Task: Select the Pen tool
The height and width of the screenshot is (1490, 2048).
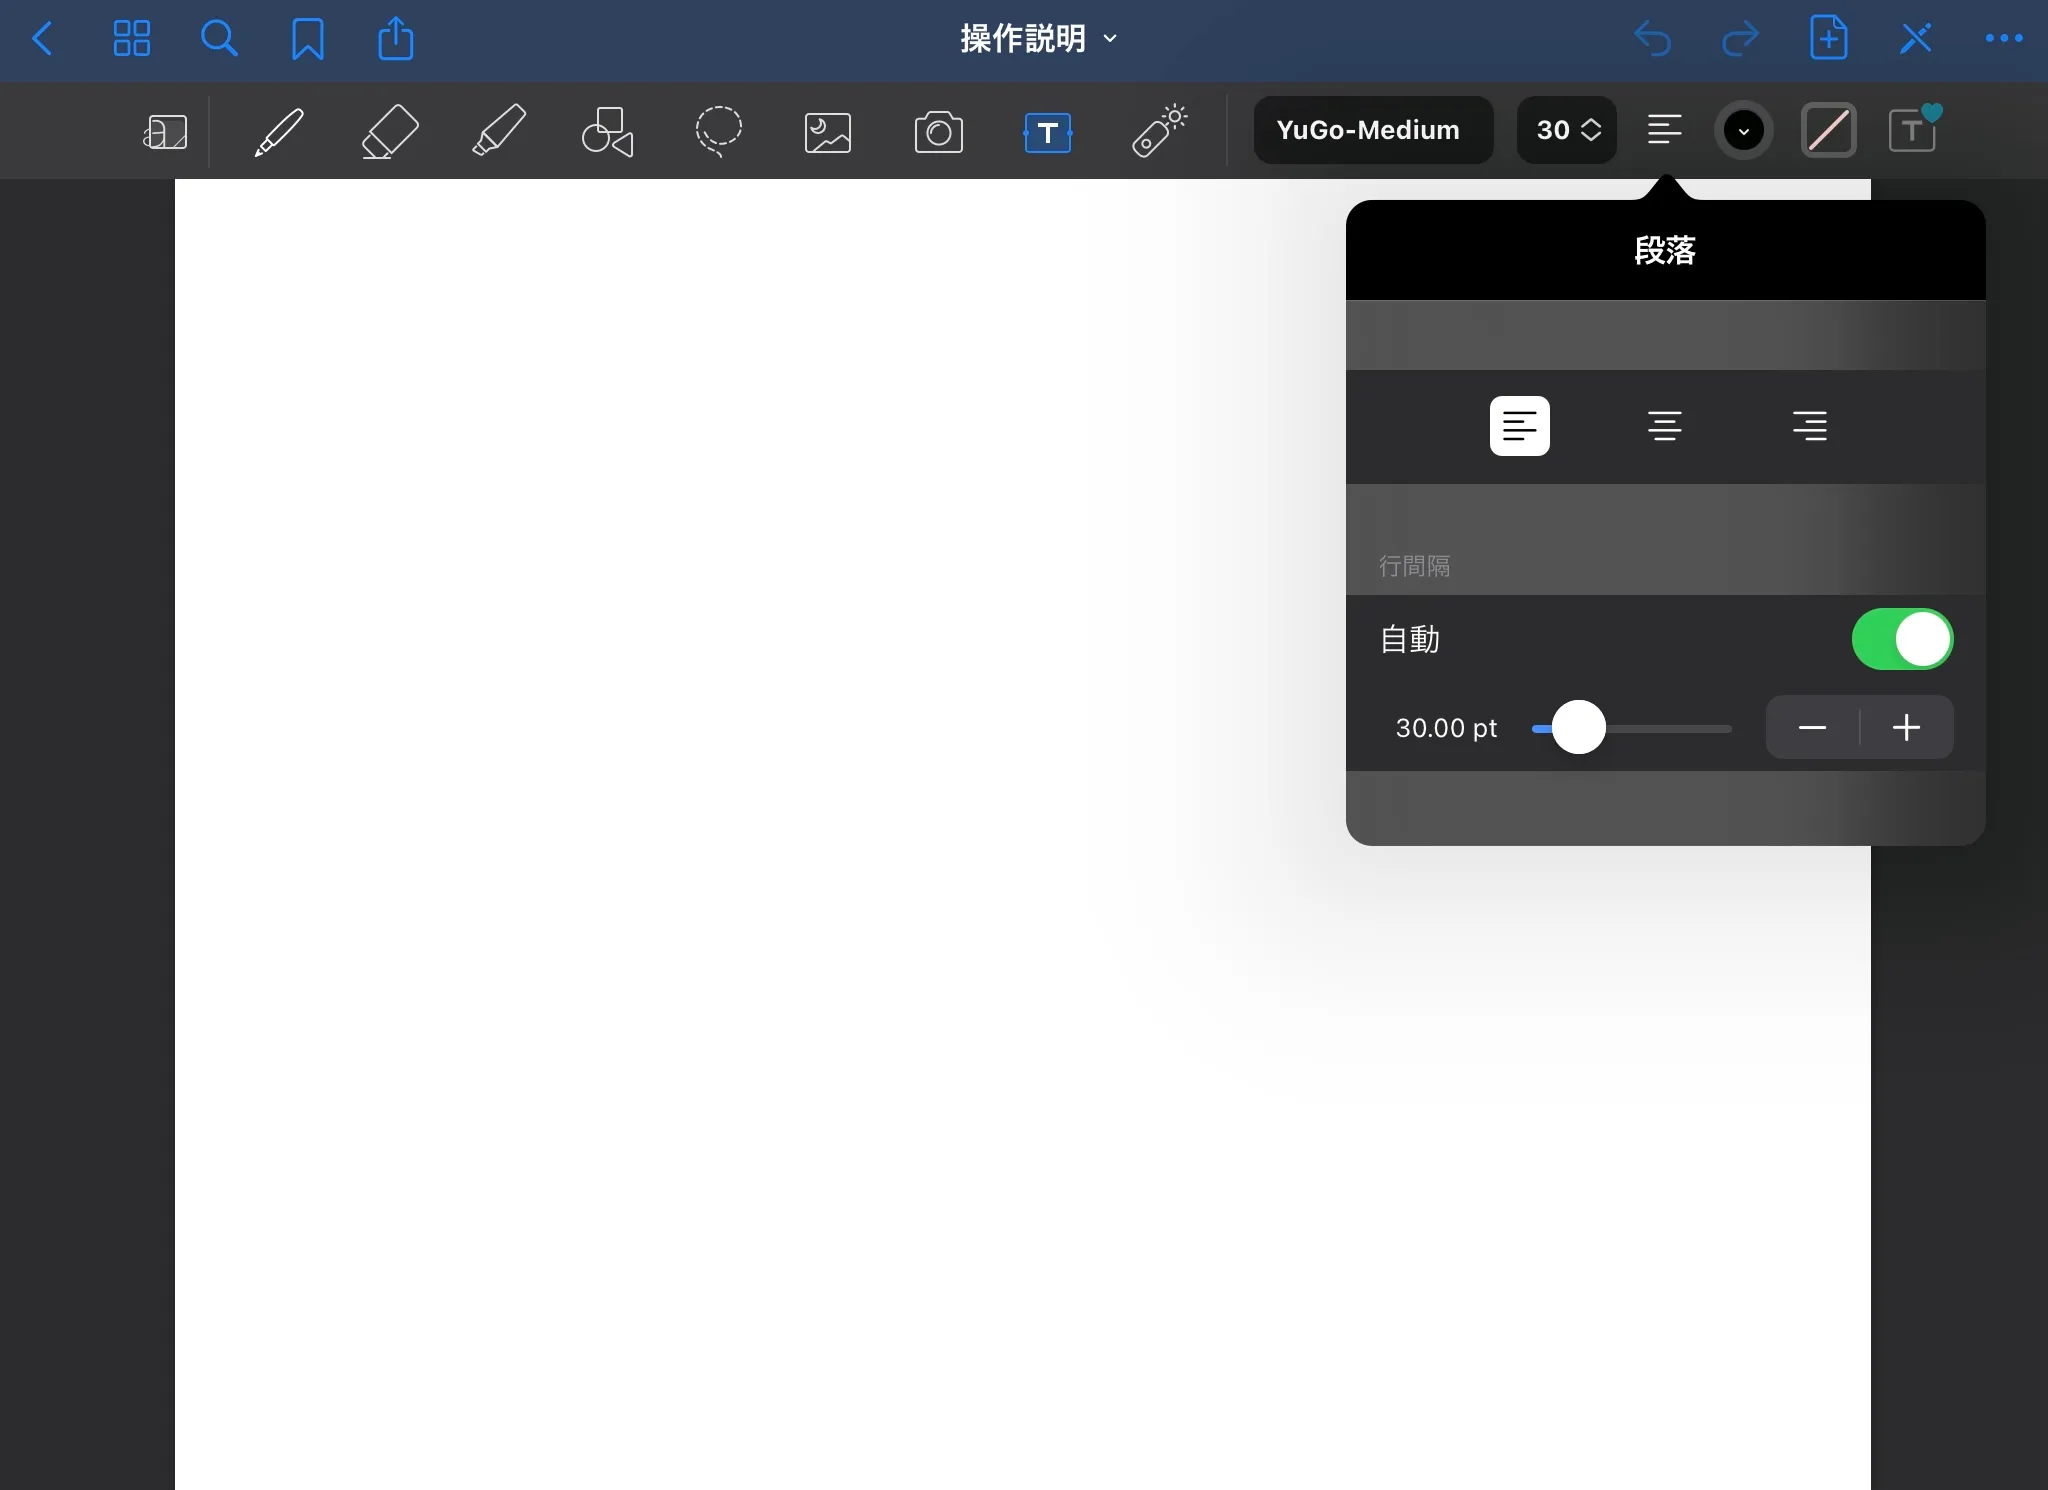Action: pos(279,131)
